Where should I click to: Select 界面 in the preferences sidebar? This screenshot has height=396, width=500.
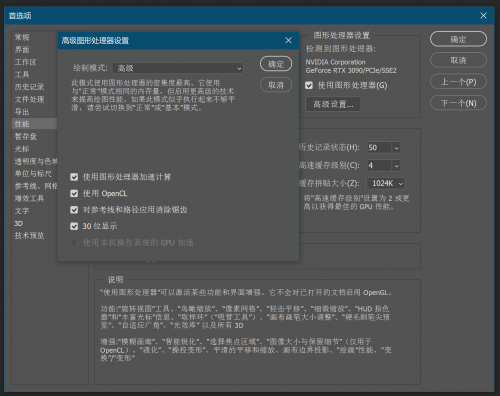22,50
